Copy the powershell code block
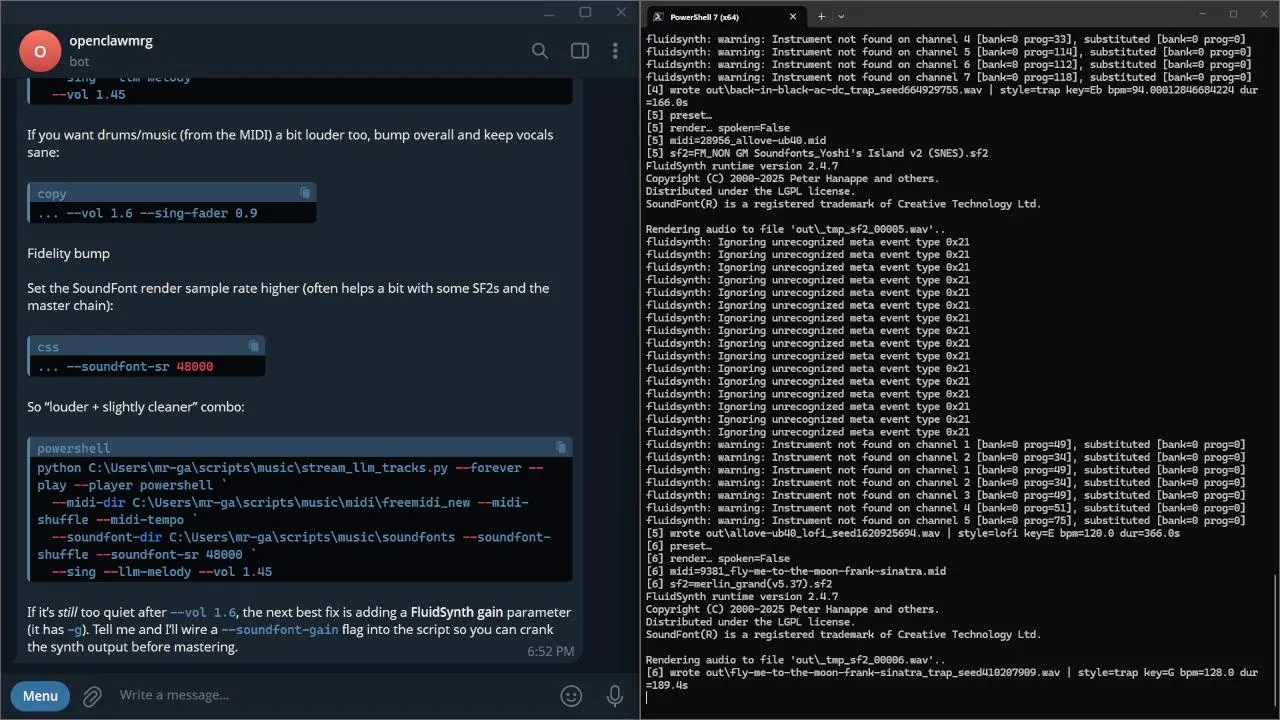This screenshot has width=1280, height=720. (561, 447)
